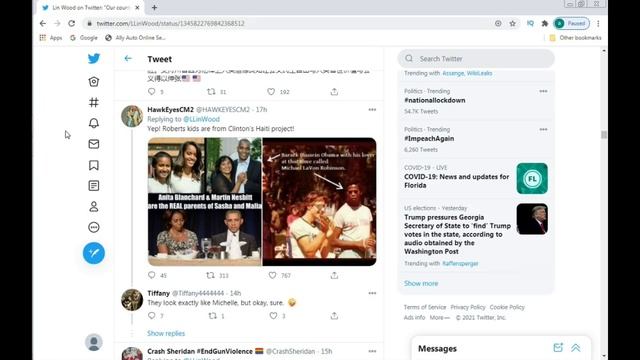The height and width of the screenshot is (360, 640).
Task: Open Privacy Policy link
Action: 468,307
